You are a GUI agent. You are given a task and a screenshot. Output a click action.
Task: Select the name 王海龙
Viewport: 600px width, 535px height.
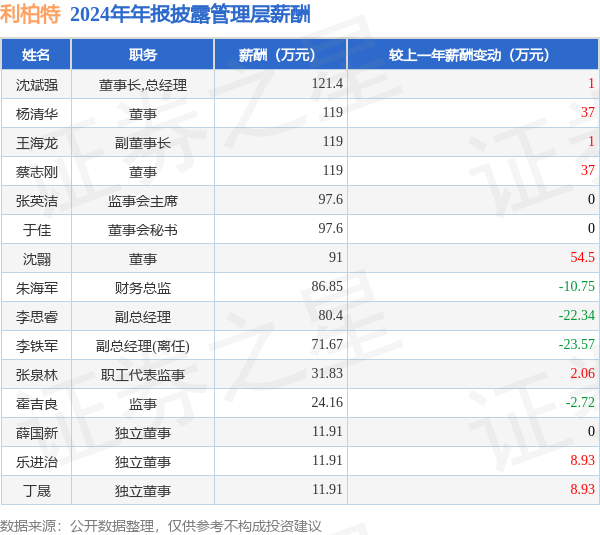[x=37, y=143]
